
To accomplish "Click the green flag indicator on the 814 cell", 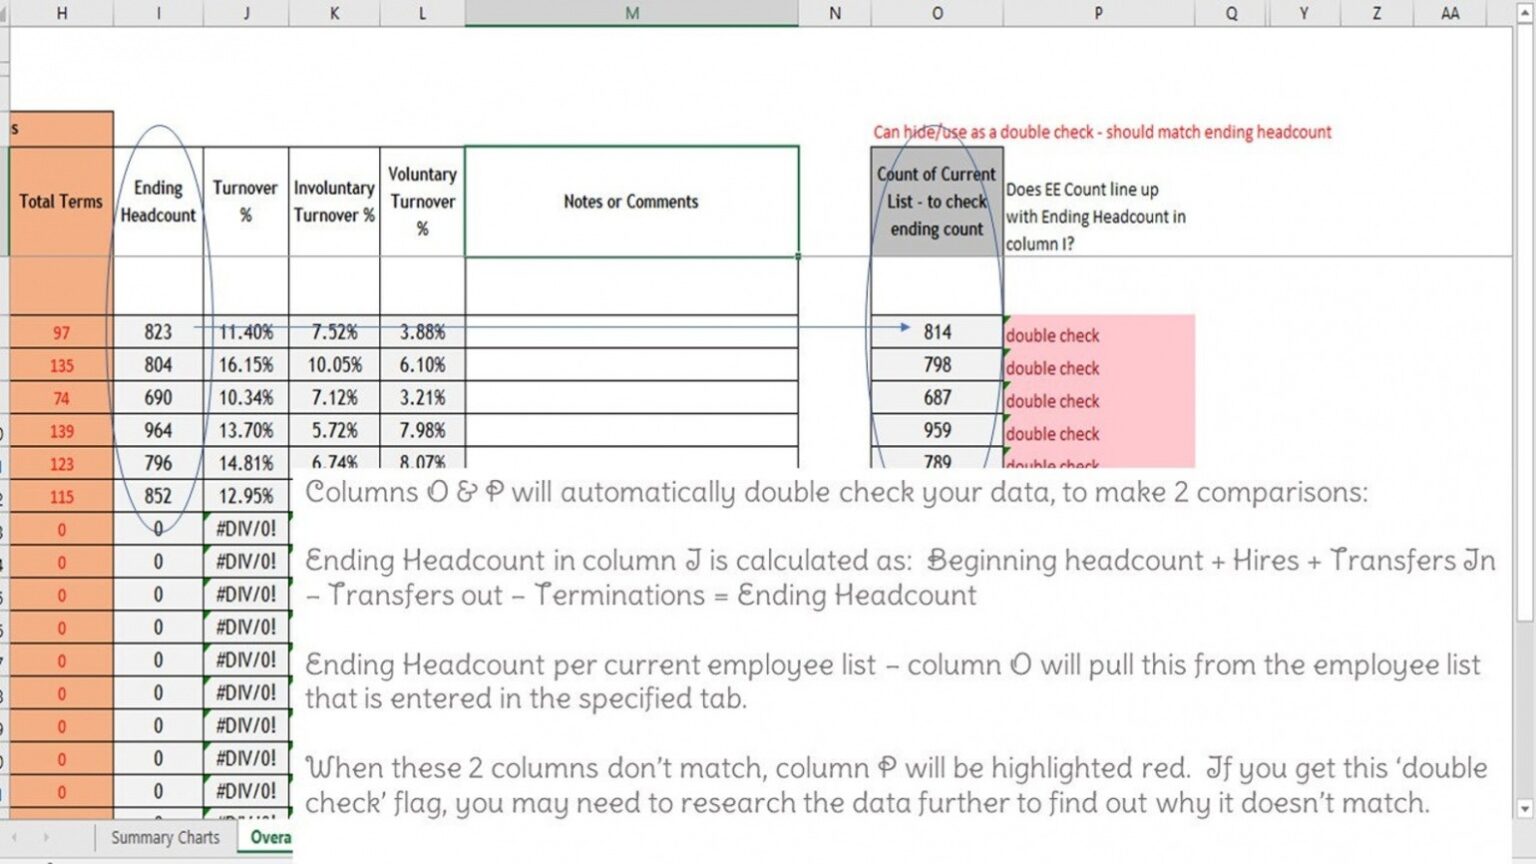I will pyautogui.click(x=1006, y=319).
